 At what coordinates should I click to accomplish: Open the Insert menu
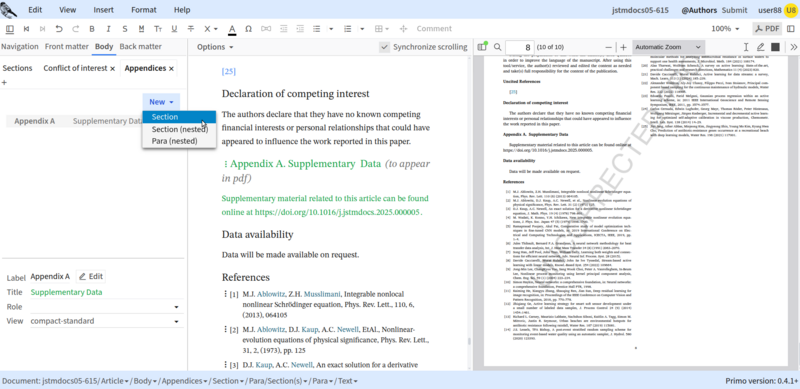coord(104,10)
